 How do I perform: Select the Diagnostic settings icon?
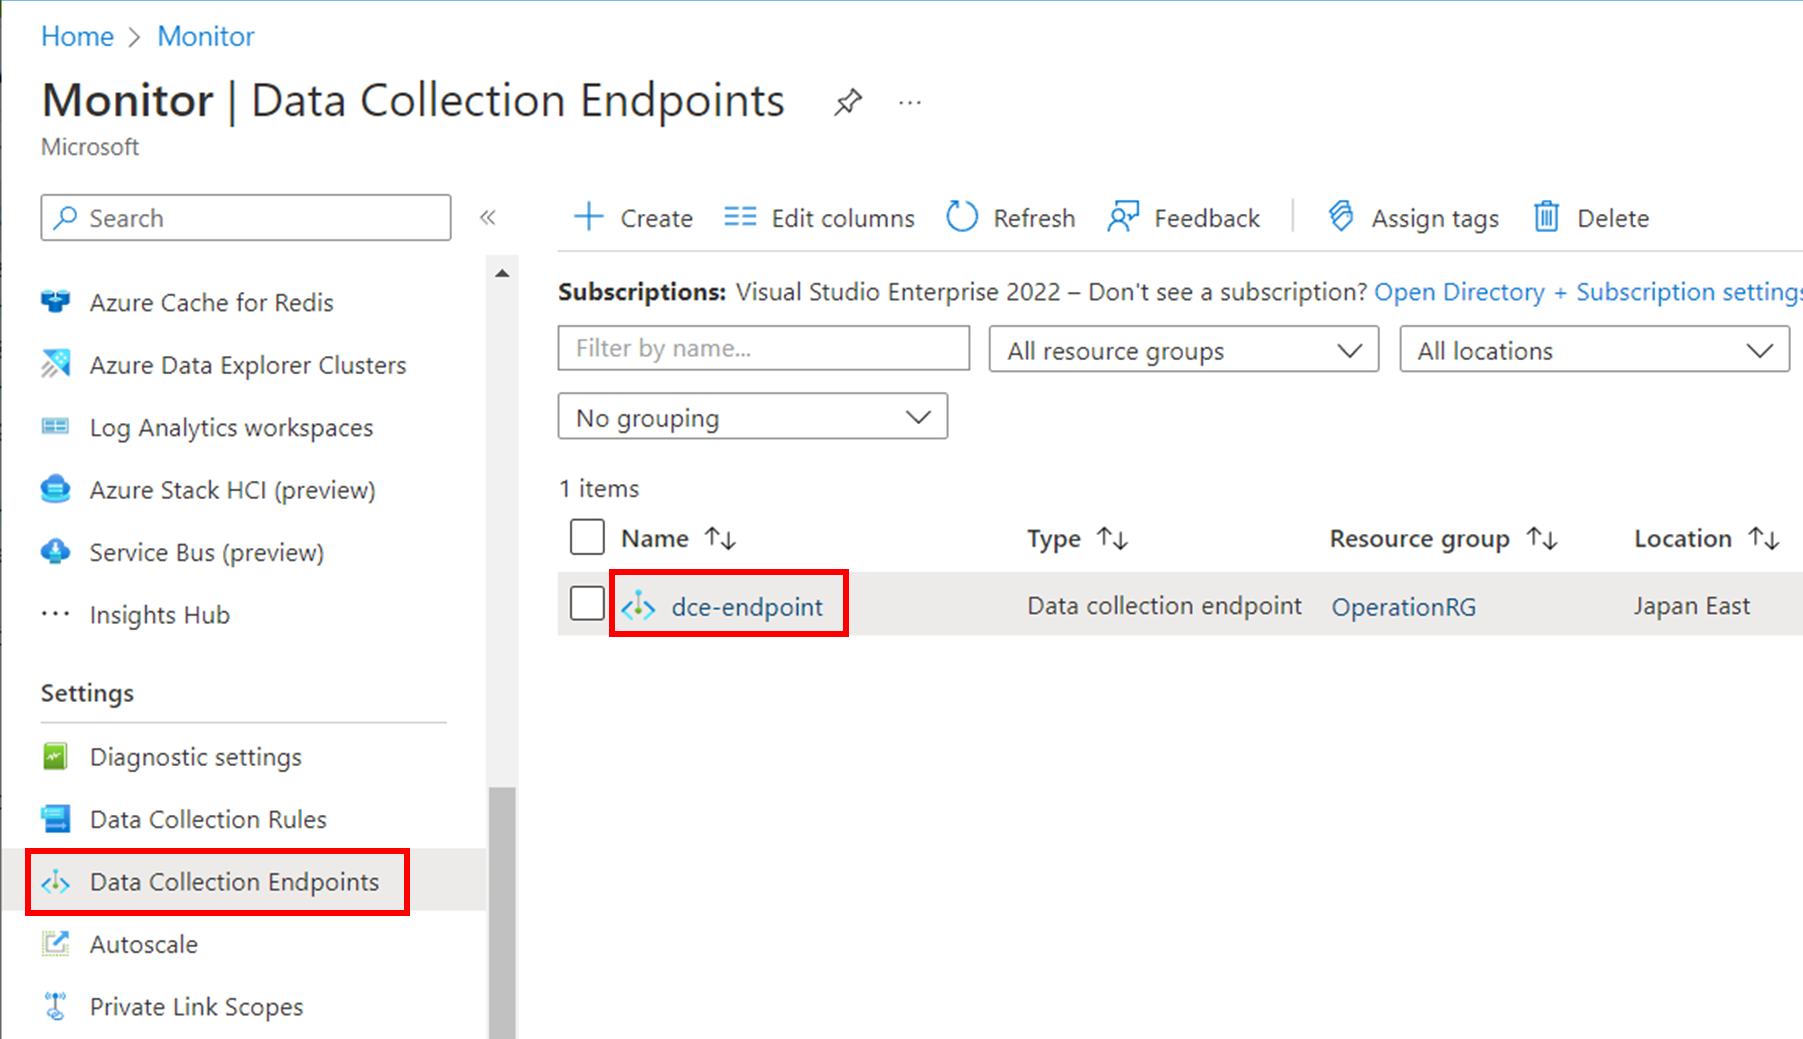coord(57,756)
